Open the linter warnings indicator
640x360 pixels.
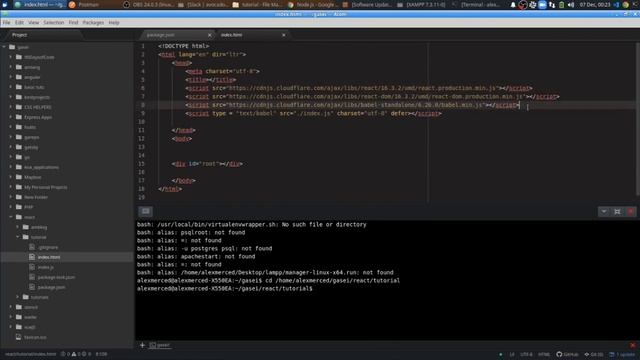(x=76, y=354)
